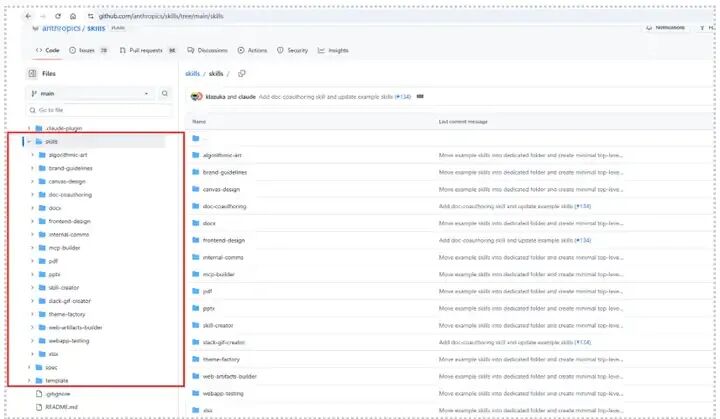Click parent directory folder icon
This screenshot has height=419, width=720.
[x=196, y=138]
